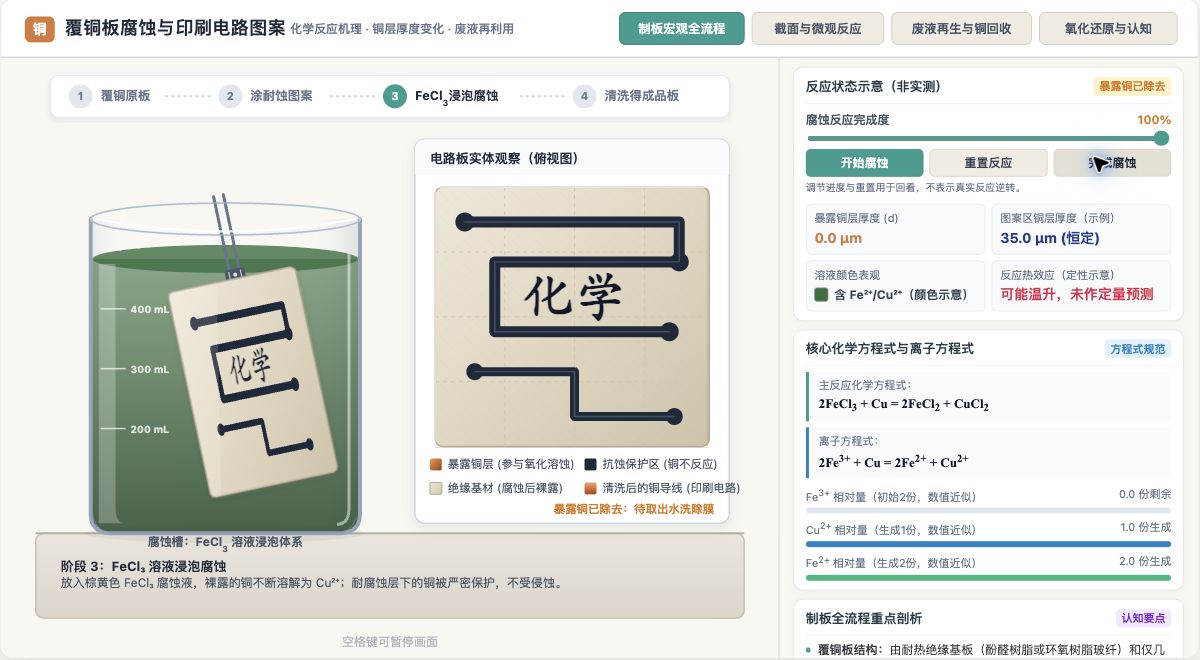Click the 开始腐蚀 button
This screenshot has width=1200, height=660.
(864, 163)
